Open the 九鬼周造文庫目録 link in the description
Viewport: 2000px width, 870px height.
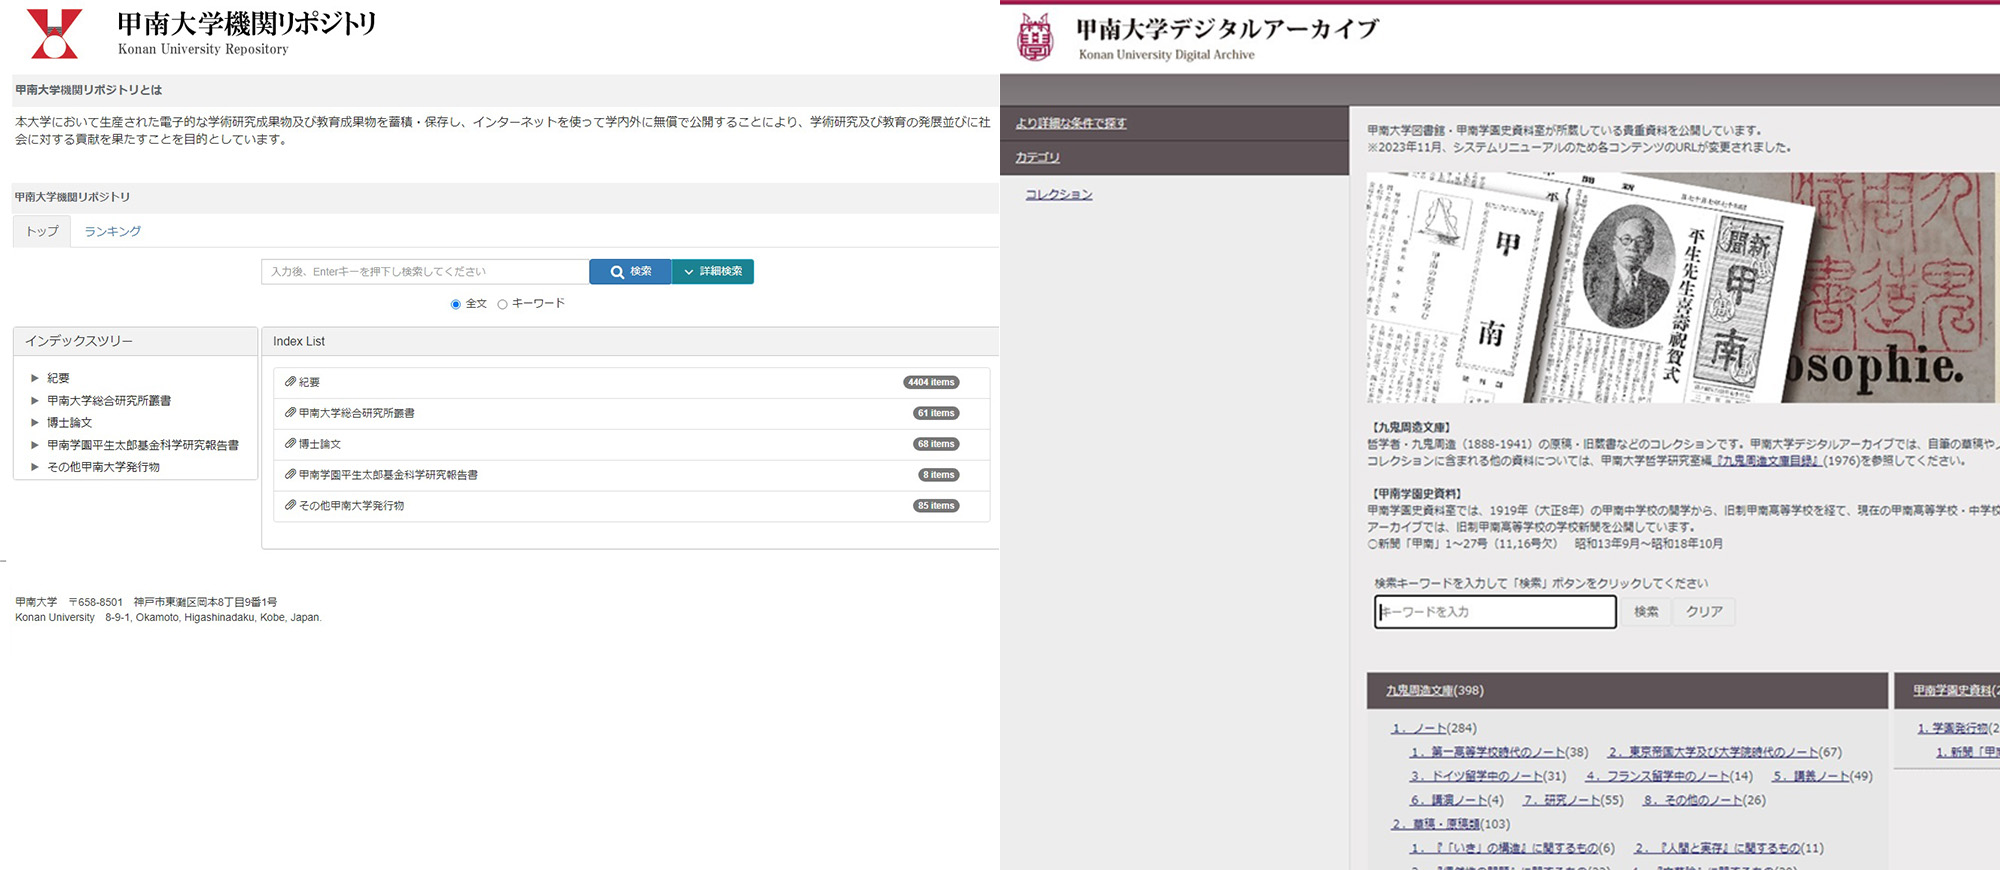click(x=1769, y=461)
